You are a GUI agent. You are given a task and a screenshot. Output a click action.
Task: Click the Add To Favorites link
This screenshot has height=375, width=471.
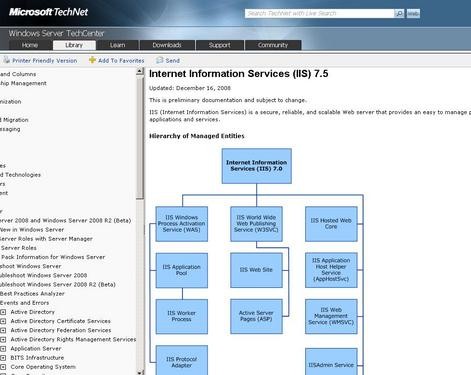[121, 61]
